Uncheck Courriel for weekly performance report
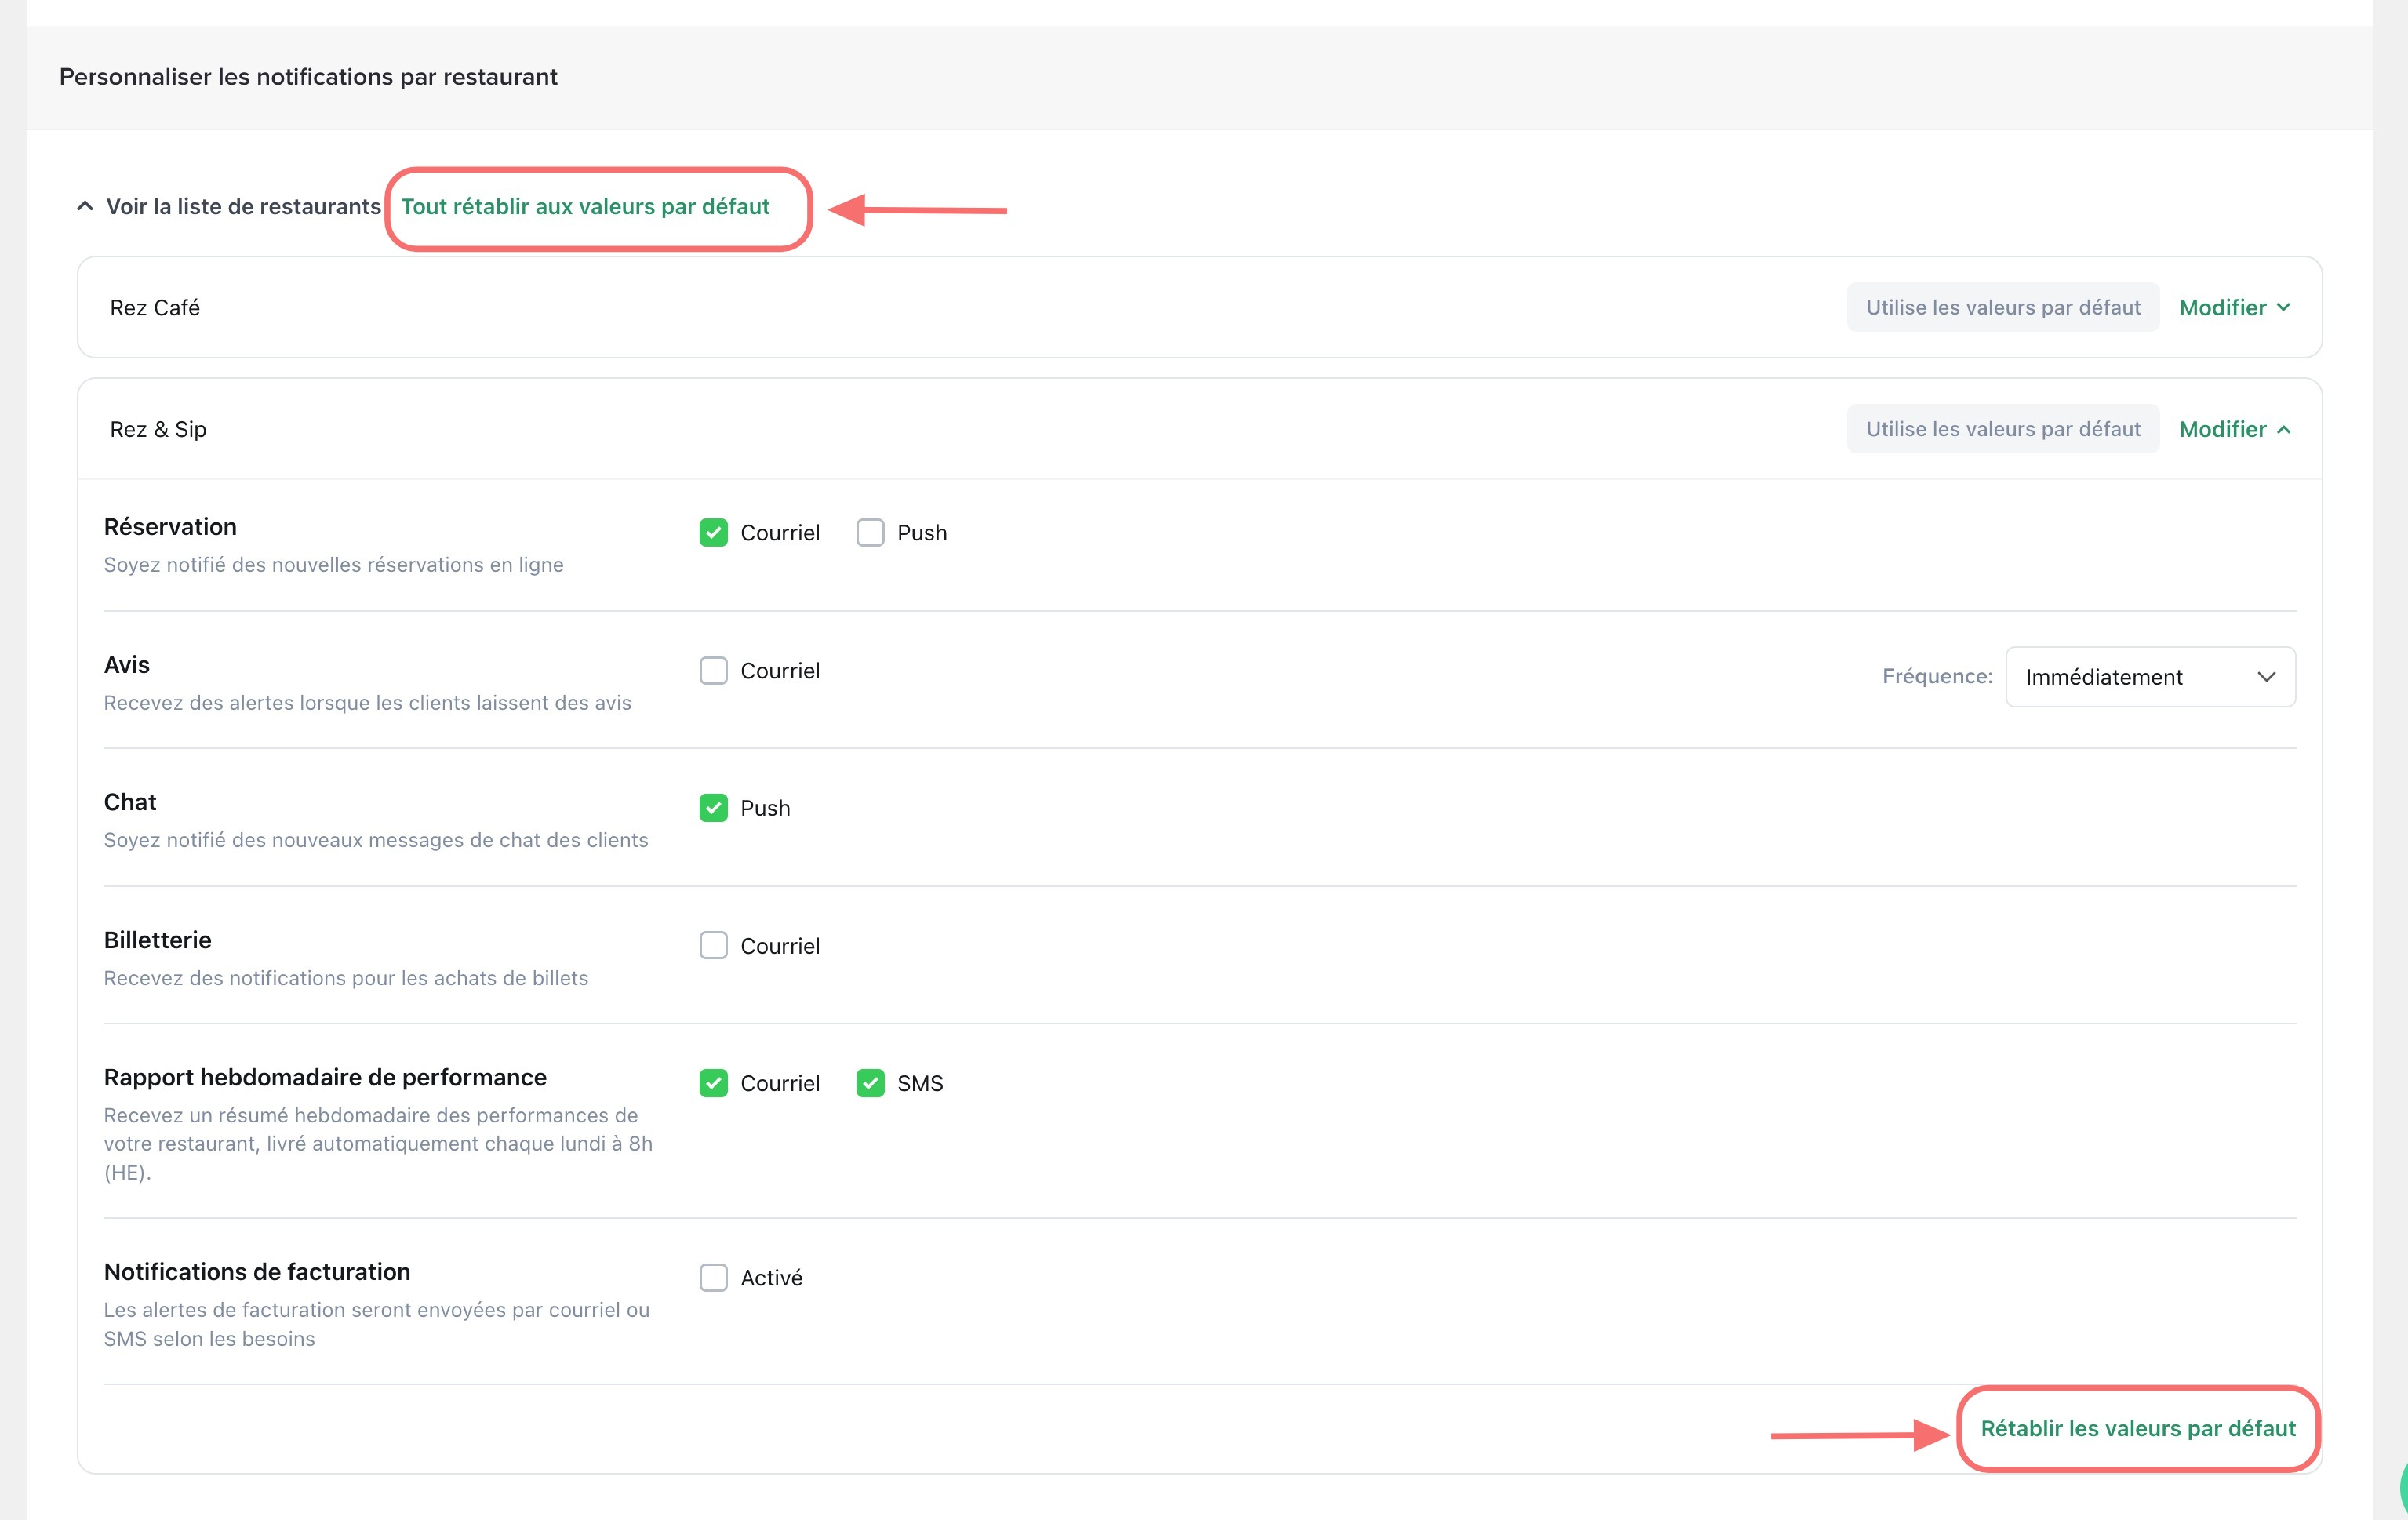 tap(713, 1083)
